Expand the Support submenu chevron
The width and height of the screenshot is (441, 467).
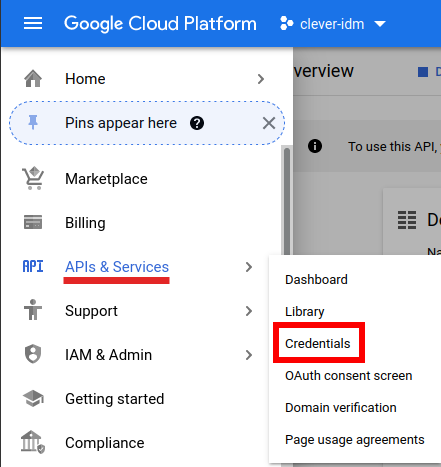click(x=249, y=311)
